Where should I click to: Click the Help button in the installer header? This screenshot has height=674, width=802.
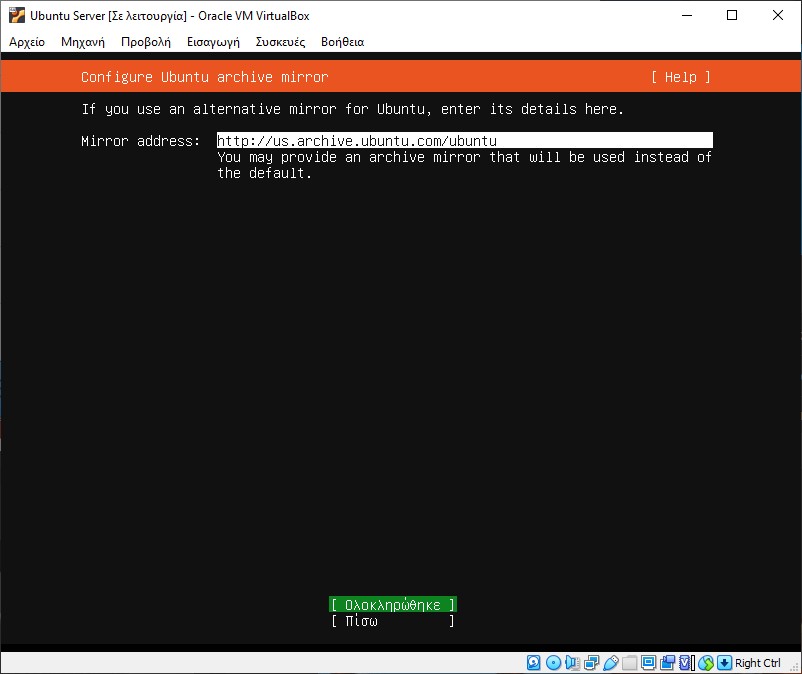pos(681,77)
